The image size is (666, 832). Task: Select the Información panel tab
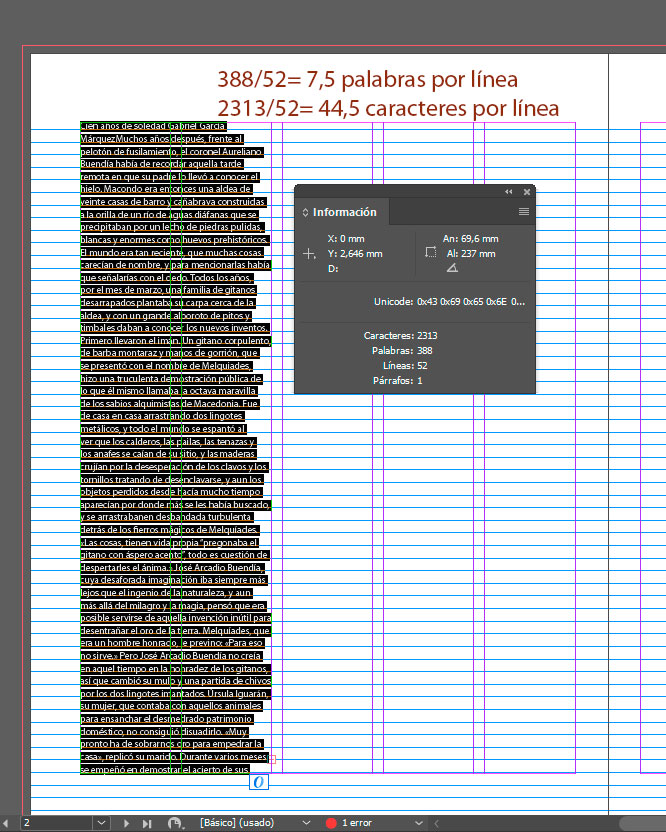tap(344, 212)
